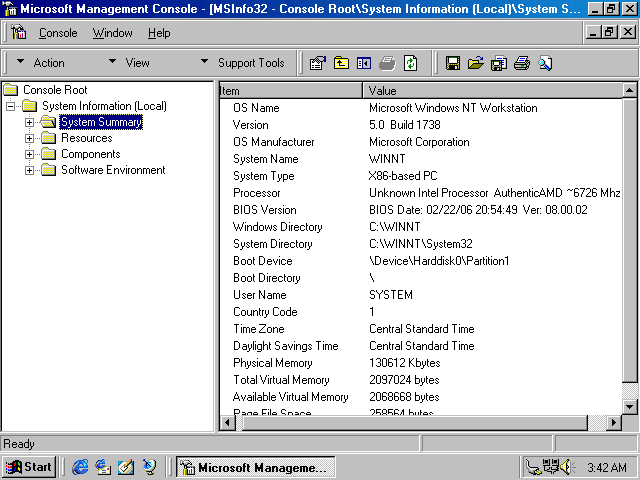Click the Daylight Savings Time label
This screenshot has height=480, width=640.
286,346
